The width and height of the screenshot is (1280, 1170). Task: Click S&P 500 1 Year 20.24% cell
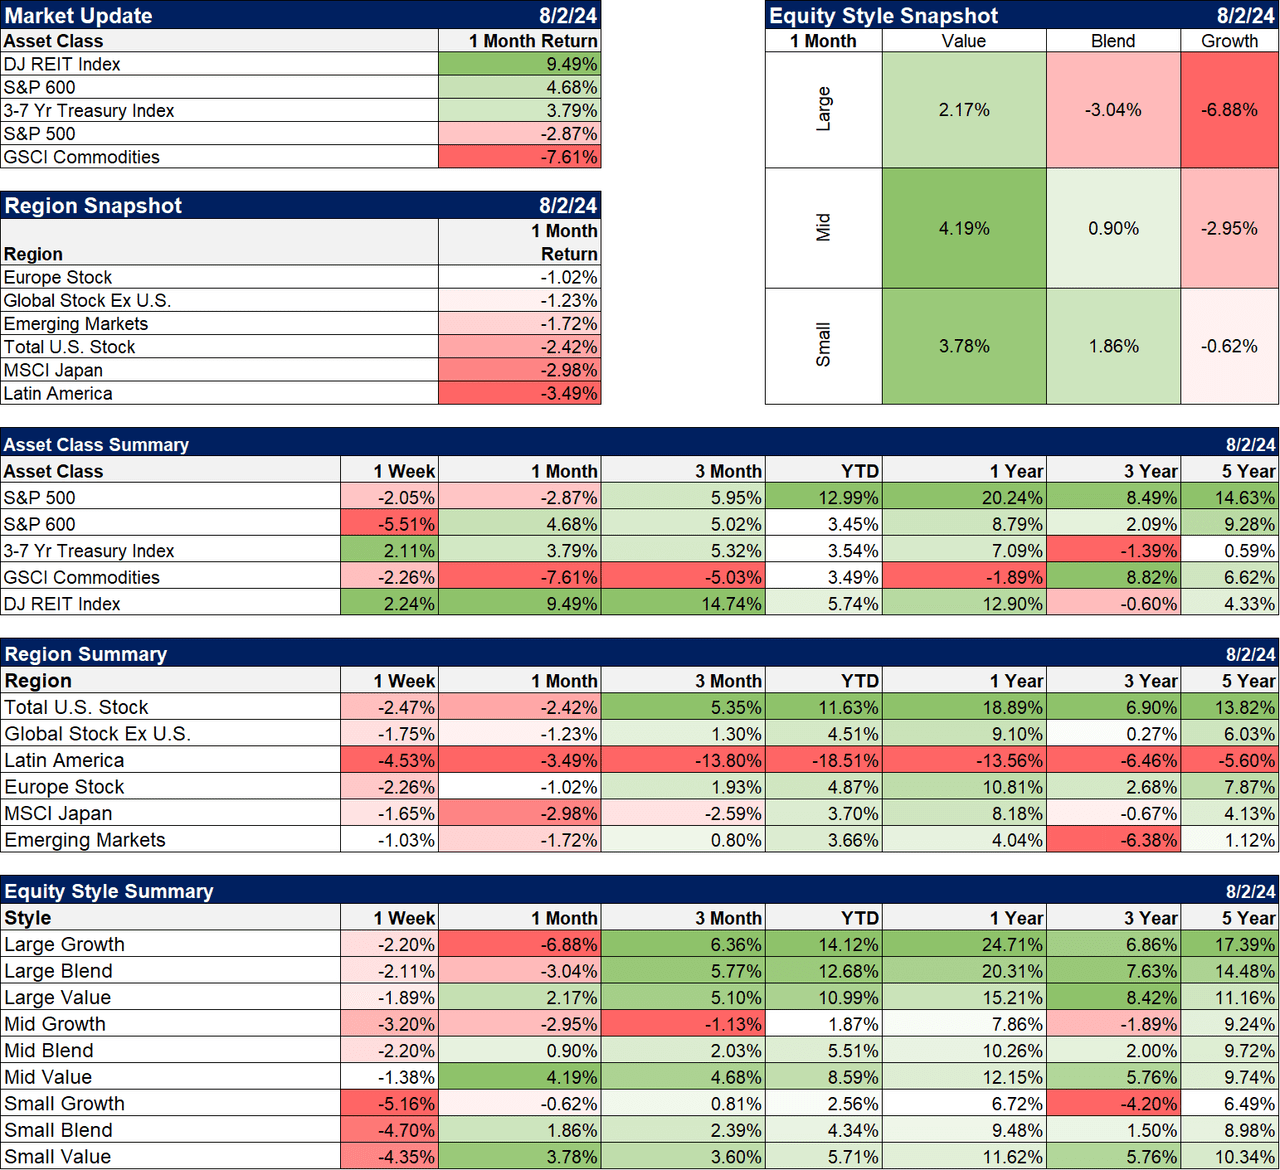(x=964, y=497)
